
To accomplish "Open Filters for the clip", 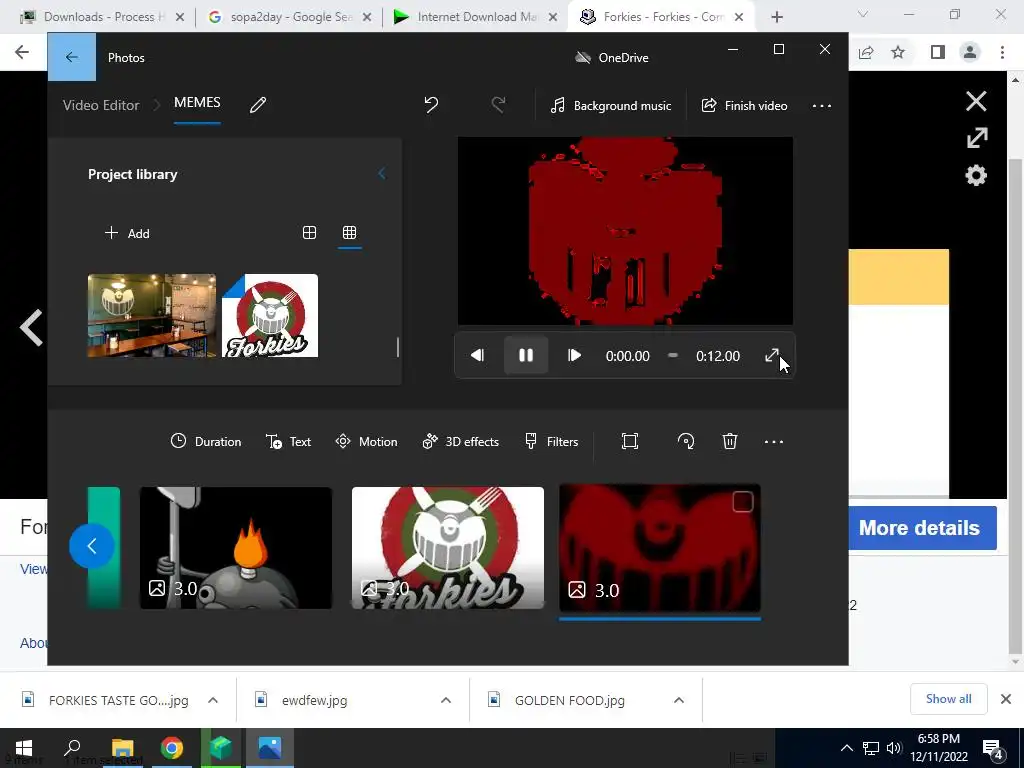I will (552, 441).
